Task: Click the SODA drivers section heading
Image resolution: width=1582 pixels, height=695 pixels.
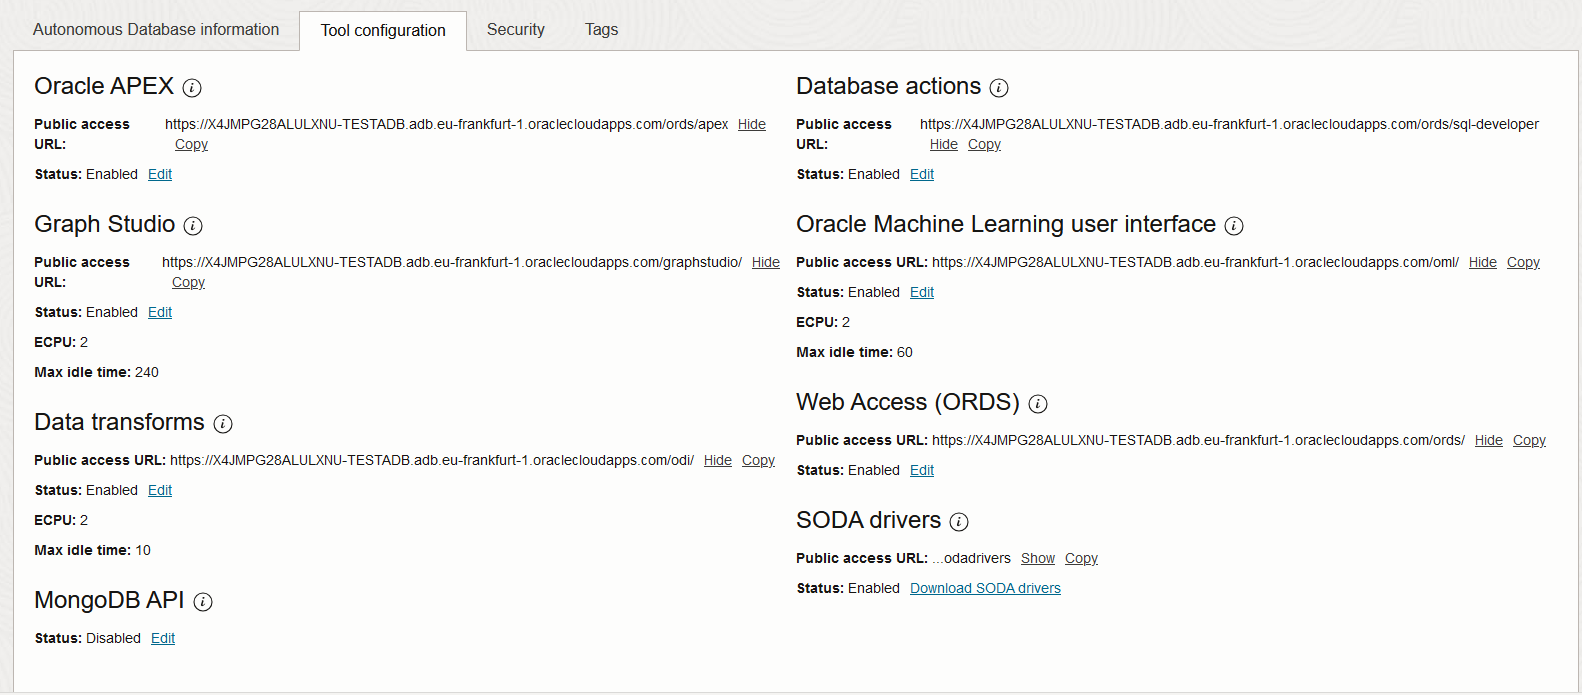Action: point(868,520)
